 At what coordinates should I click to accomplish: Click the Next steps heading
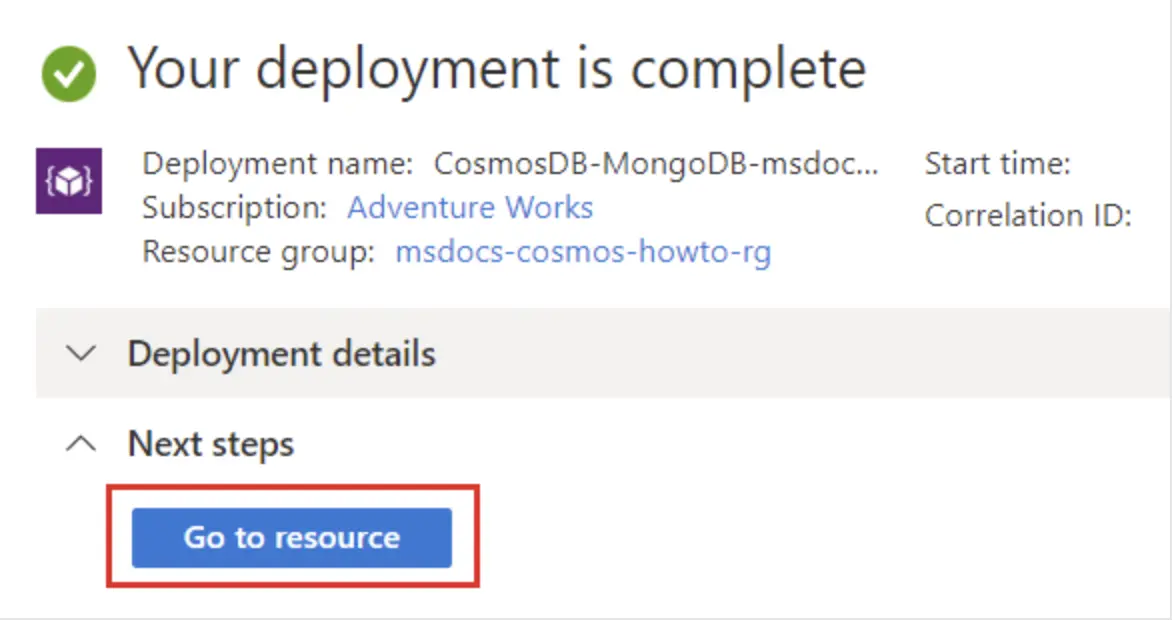coord(211,444)
